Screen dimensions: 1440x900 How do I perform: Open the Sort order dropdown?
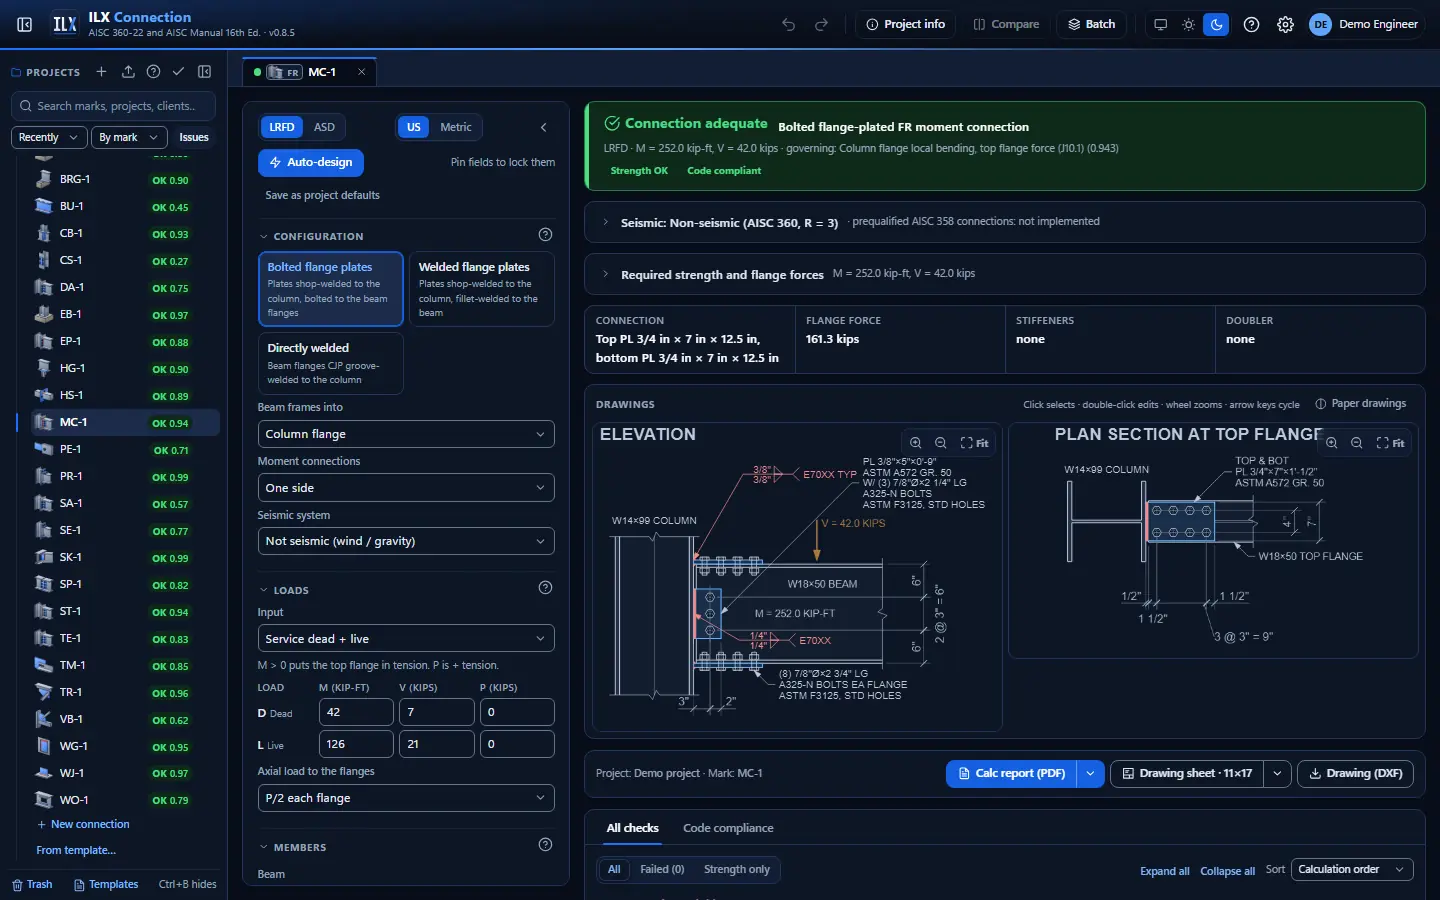(x=1352, y=870)
